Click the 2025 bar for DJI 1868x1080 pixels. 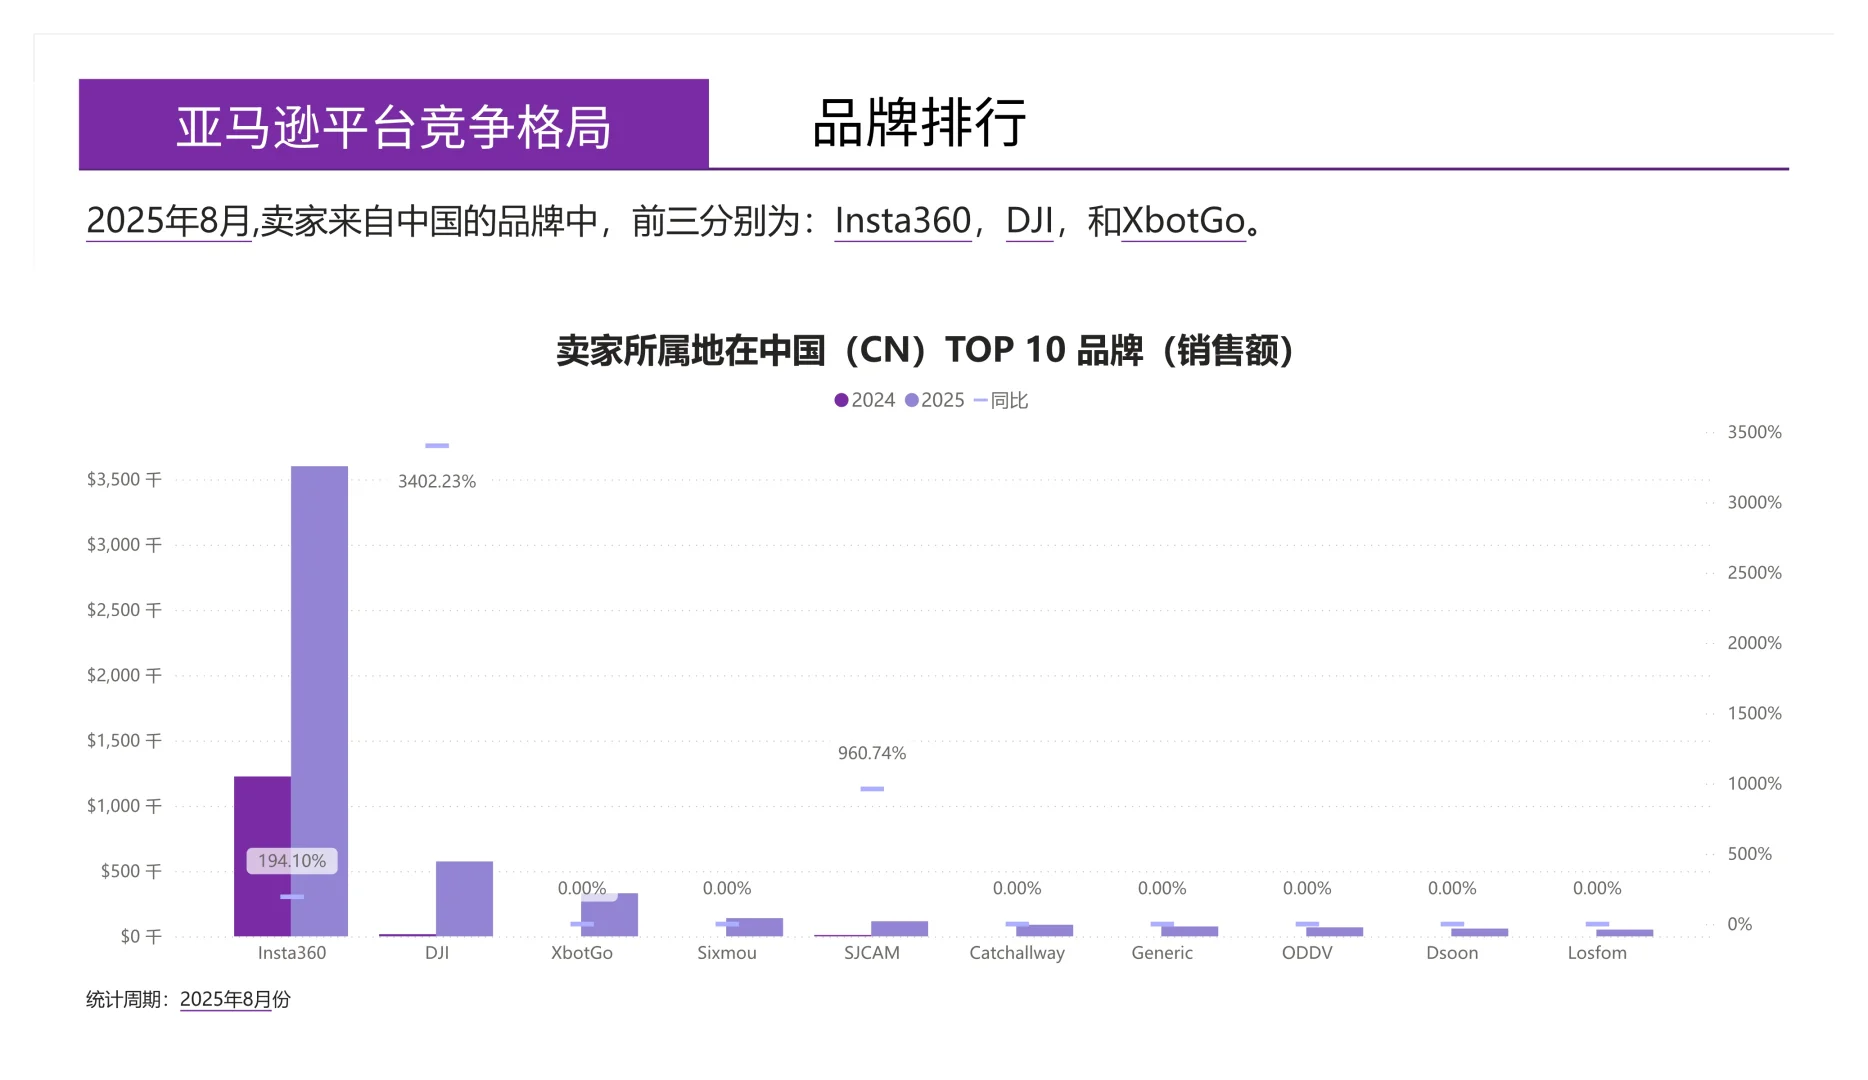(464, 899)
